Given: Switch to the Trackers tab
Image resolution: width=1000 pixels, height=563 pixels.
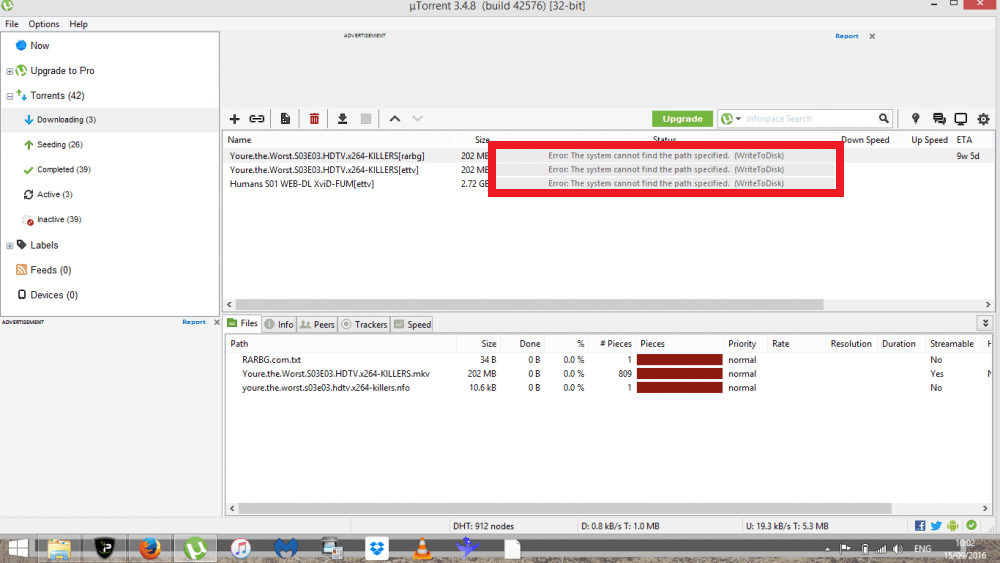Looking at the screenshot, I should 364,324.
